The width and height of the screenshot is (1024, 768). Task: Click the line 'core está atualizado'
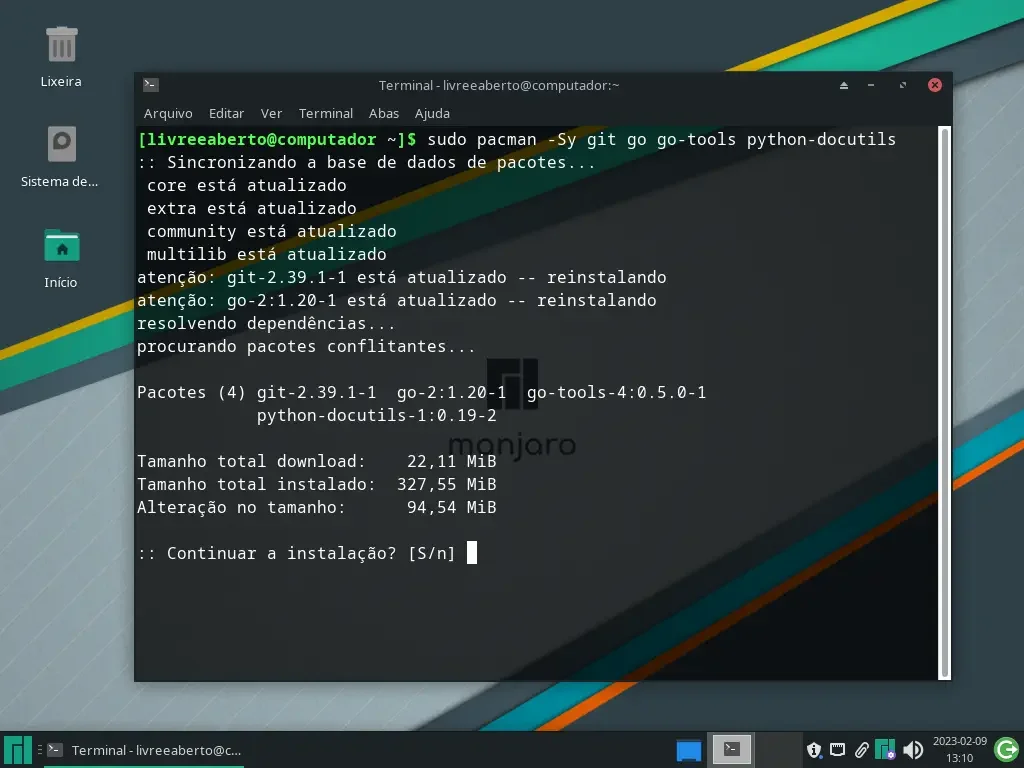click(246, 185)
